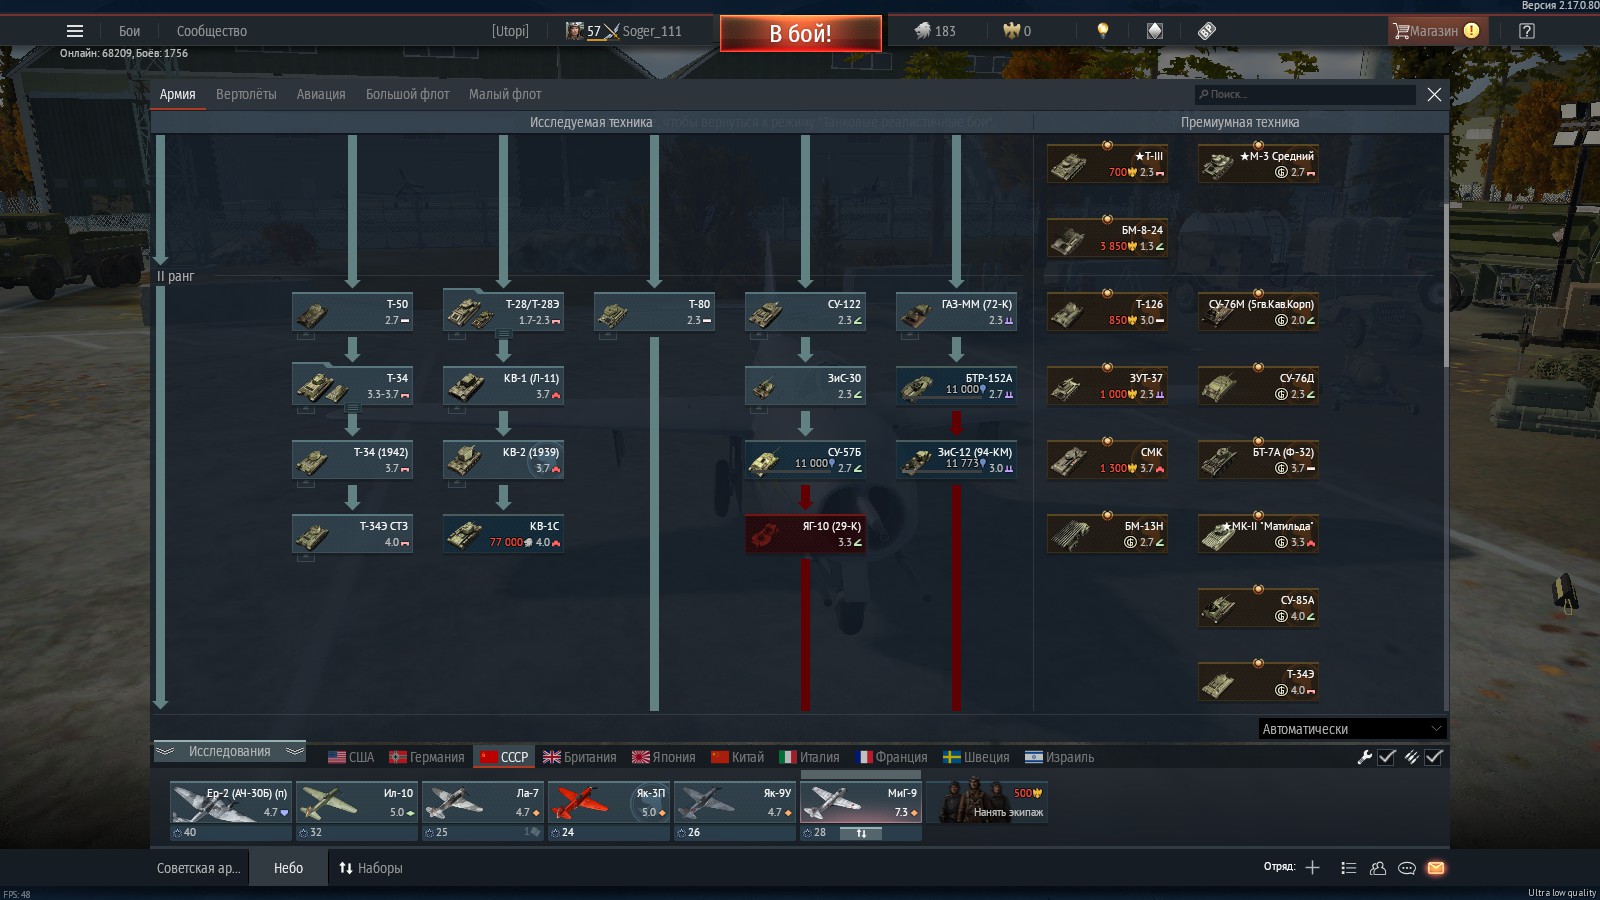Select premium tank СМК
The image size is (1600, 900).
click(1107, 460)
